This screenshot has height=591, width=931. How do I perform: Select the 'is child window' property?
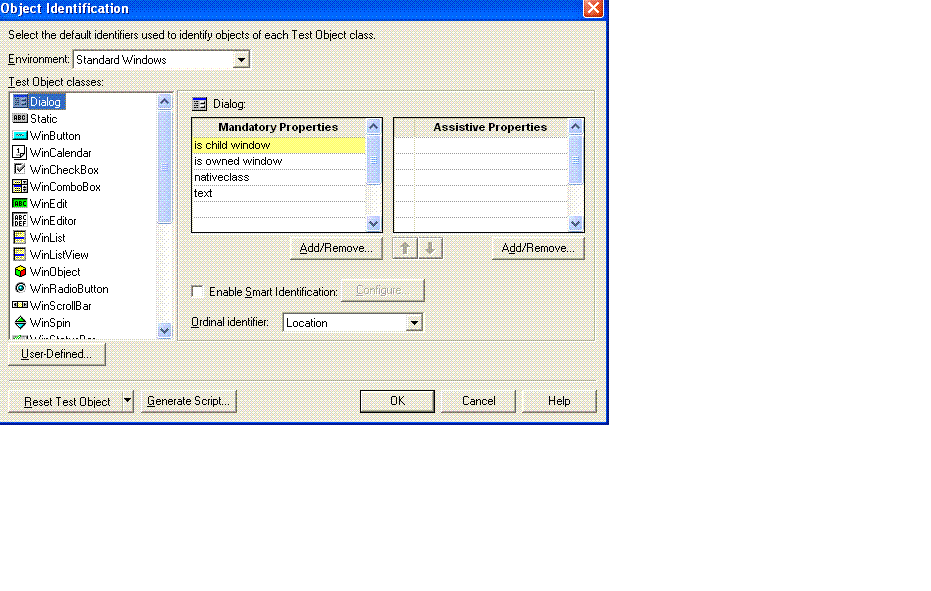(278, 145)
